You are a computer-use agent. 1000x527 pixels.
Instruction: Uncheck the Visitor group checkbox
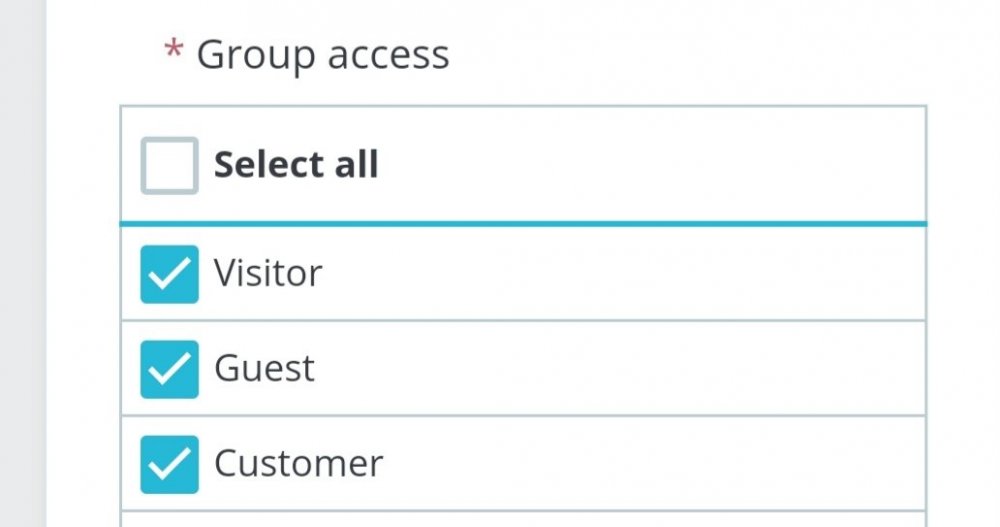click(169, 274)
